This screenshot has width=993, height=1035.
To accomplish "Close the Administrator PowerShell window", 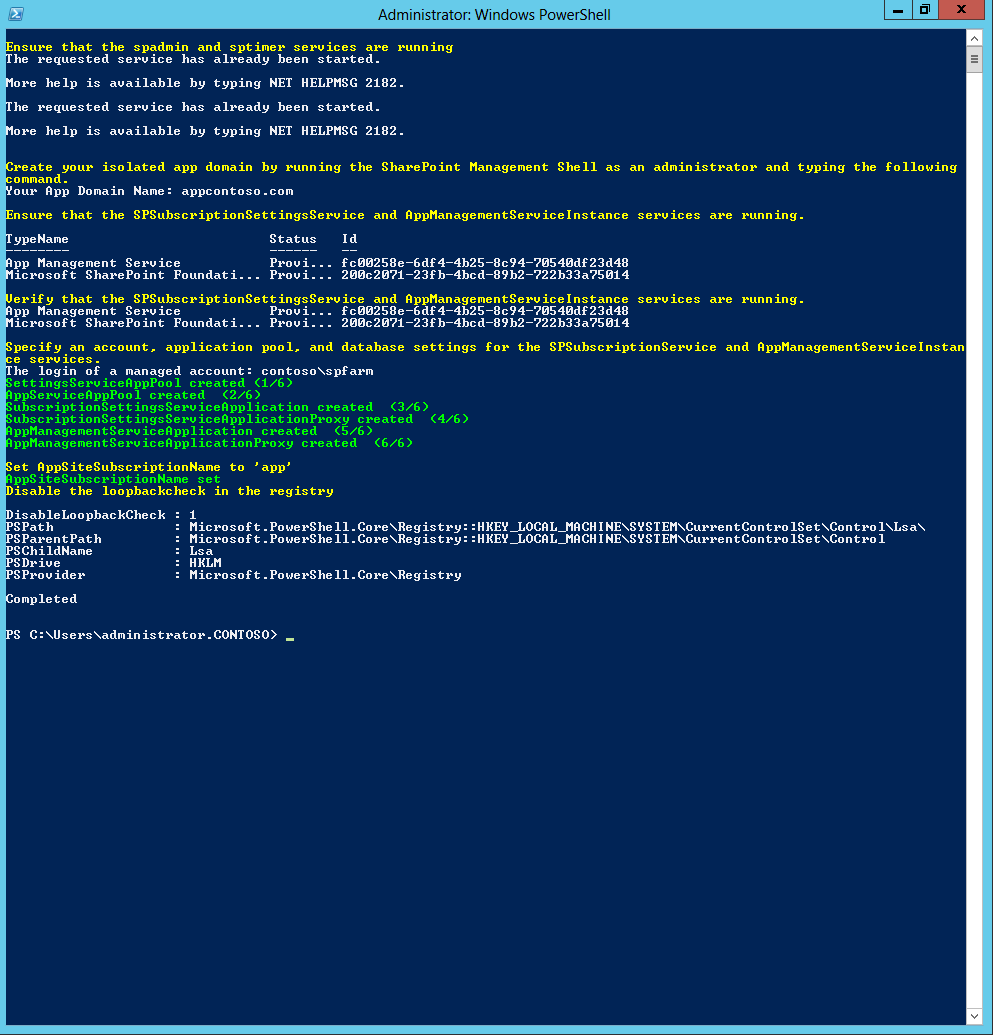I will pos(961,10).
